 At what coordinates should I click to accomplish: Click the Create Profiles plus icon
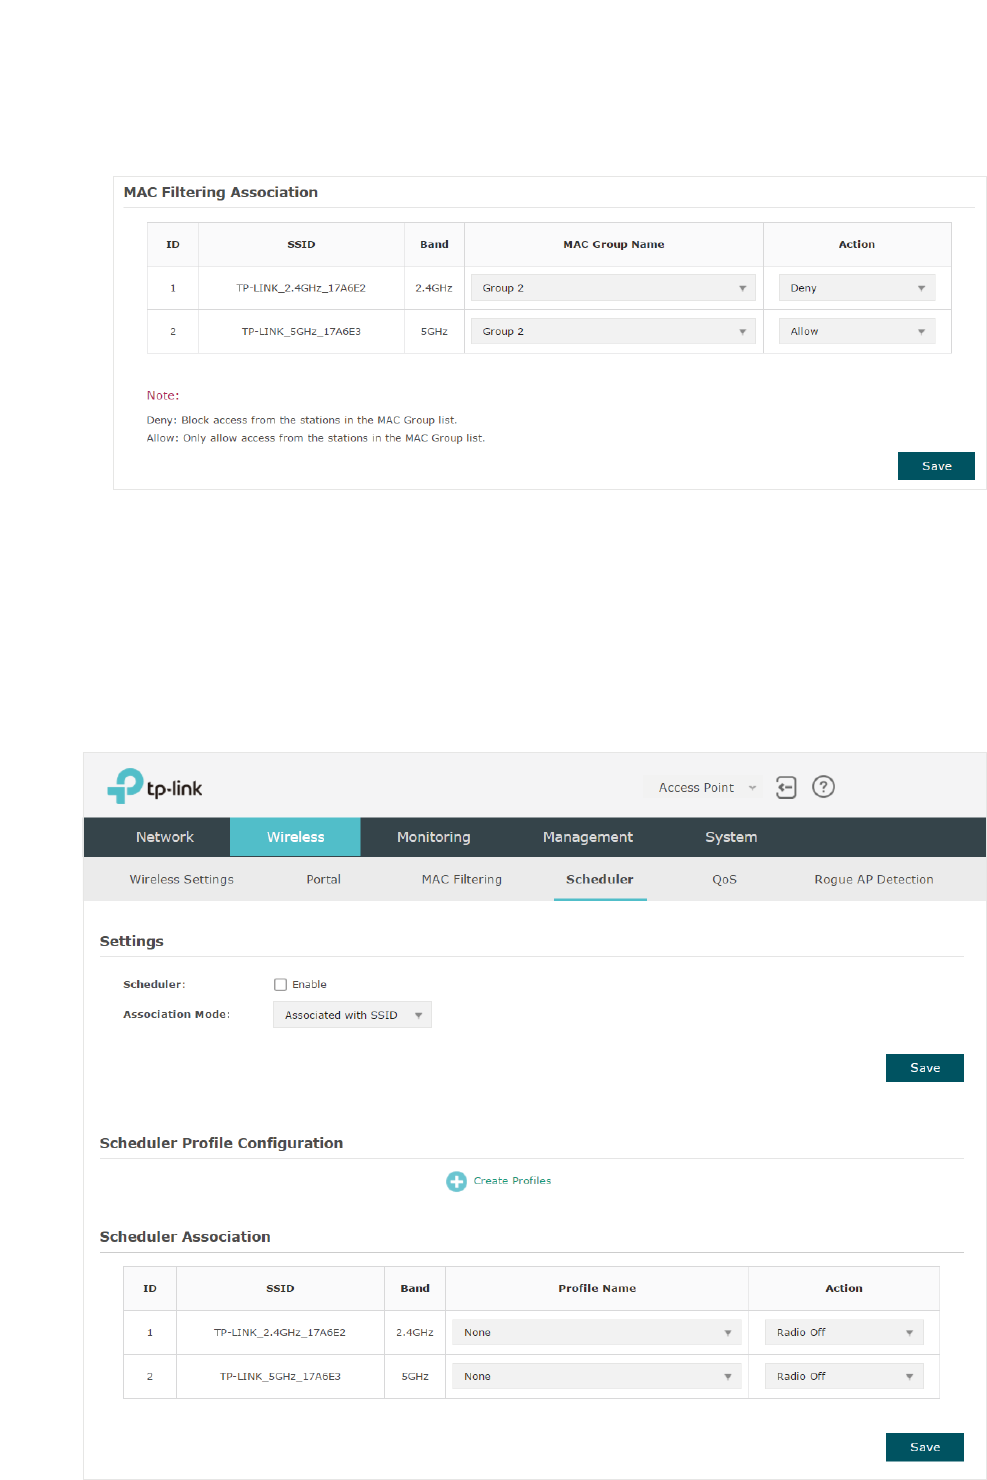456,1181
